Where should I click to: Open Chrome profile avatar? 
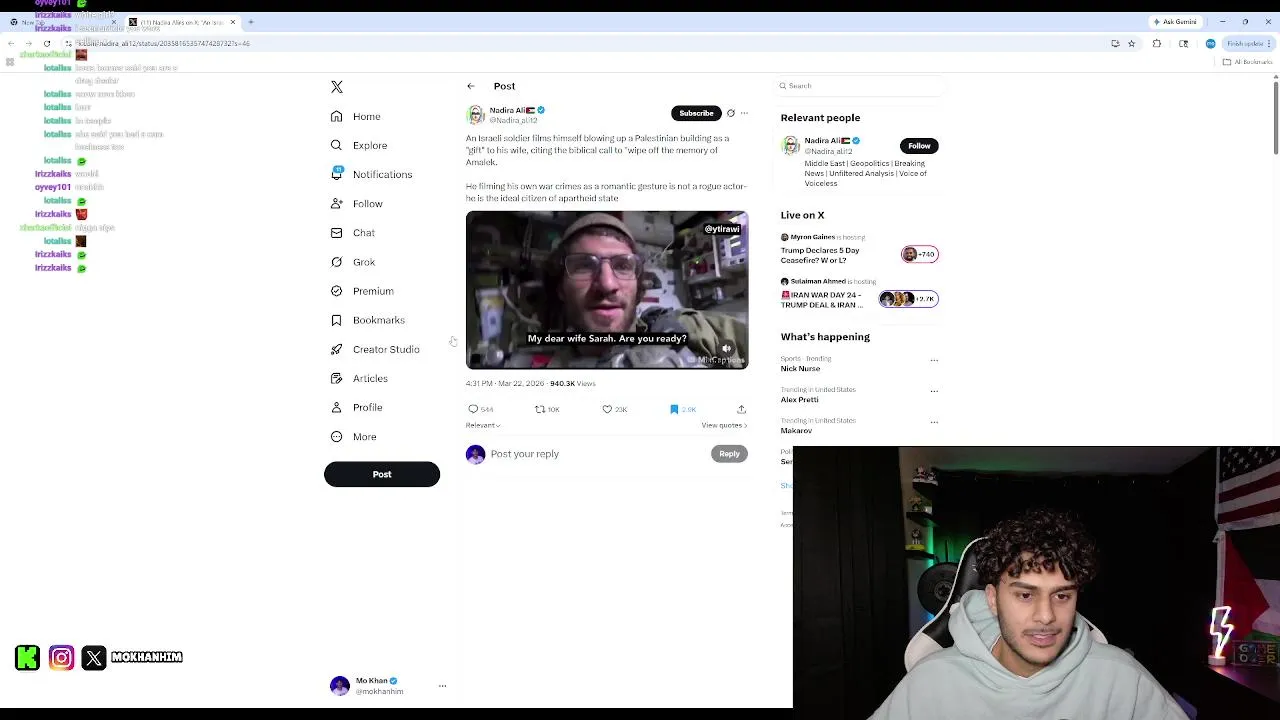[x=1210, y=43]
